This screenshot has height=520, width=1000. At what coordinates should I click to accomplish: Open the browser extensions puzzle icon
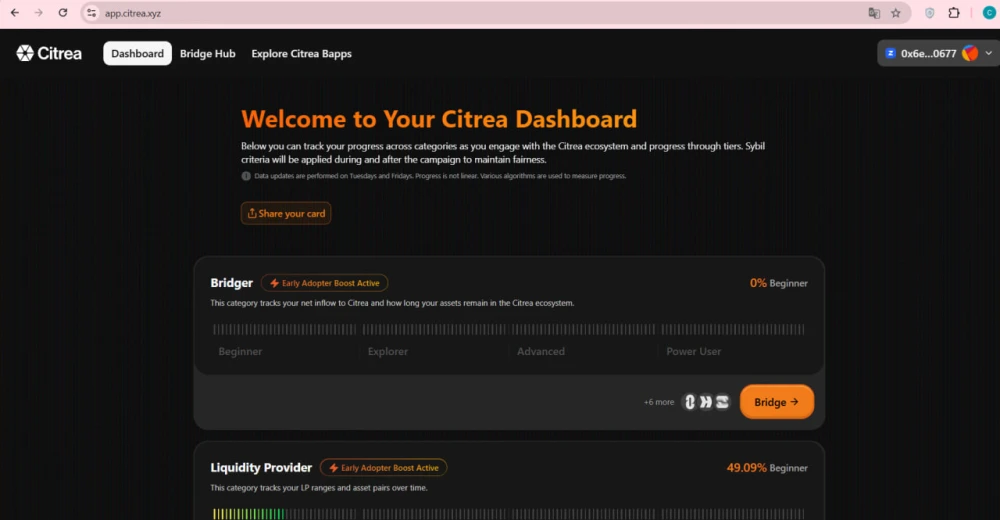(x=954, y=13)
